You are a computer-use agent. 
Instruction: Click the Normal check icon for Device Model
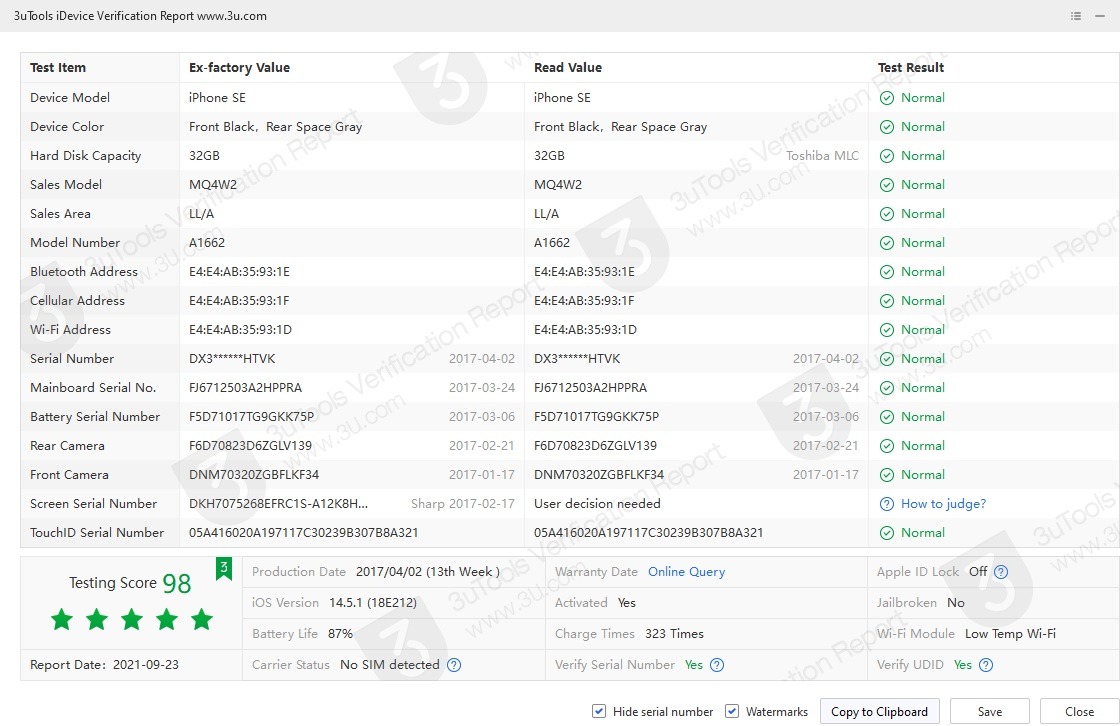[x=886, y=98]
